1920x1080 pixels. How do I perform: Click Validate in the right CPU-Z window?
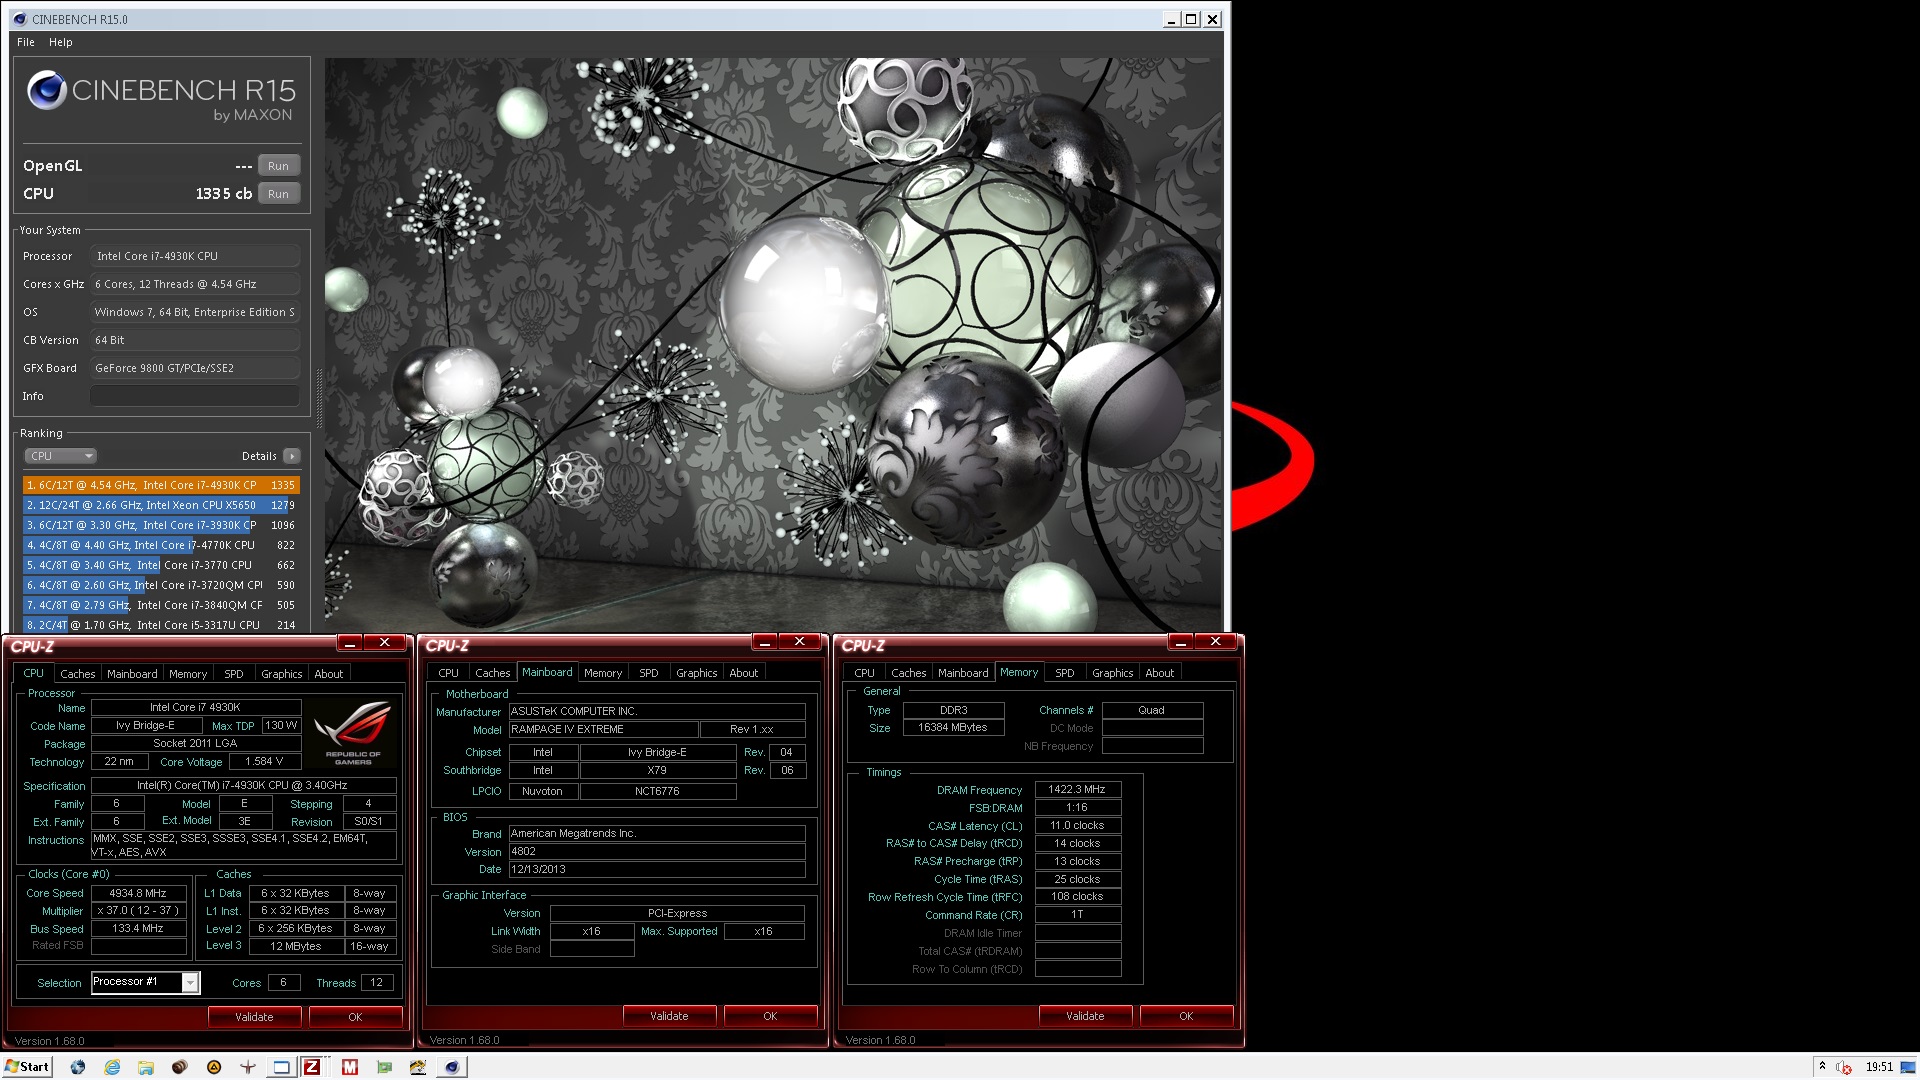coord(1085,1016)
